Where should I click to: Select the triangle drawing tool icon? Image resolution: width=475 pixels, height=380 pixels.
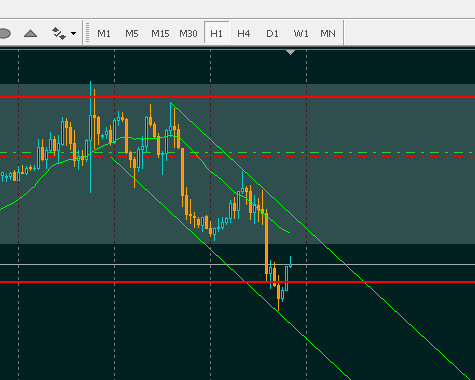tap(30, 33)
